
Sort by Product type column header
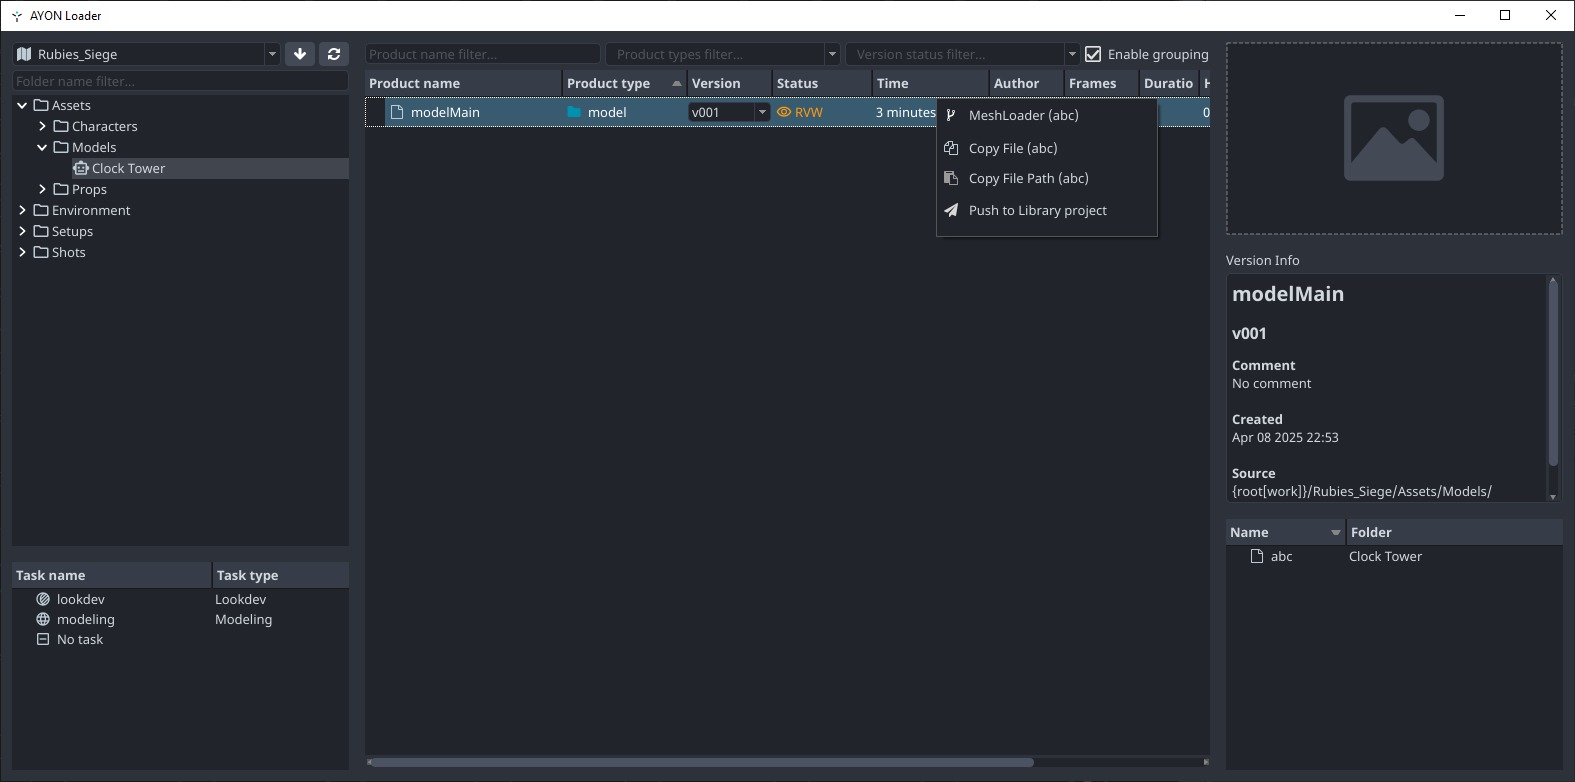pos(625,83)
